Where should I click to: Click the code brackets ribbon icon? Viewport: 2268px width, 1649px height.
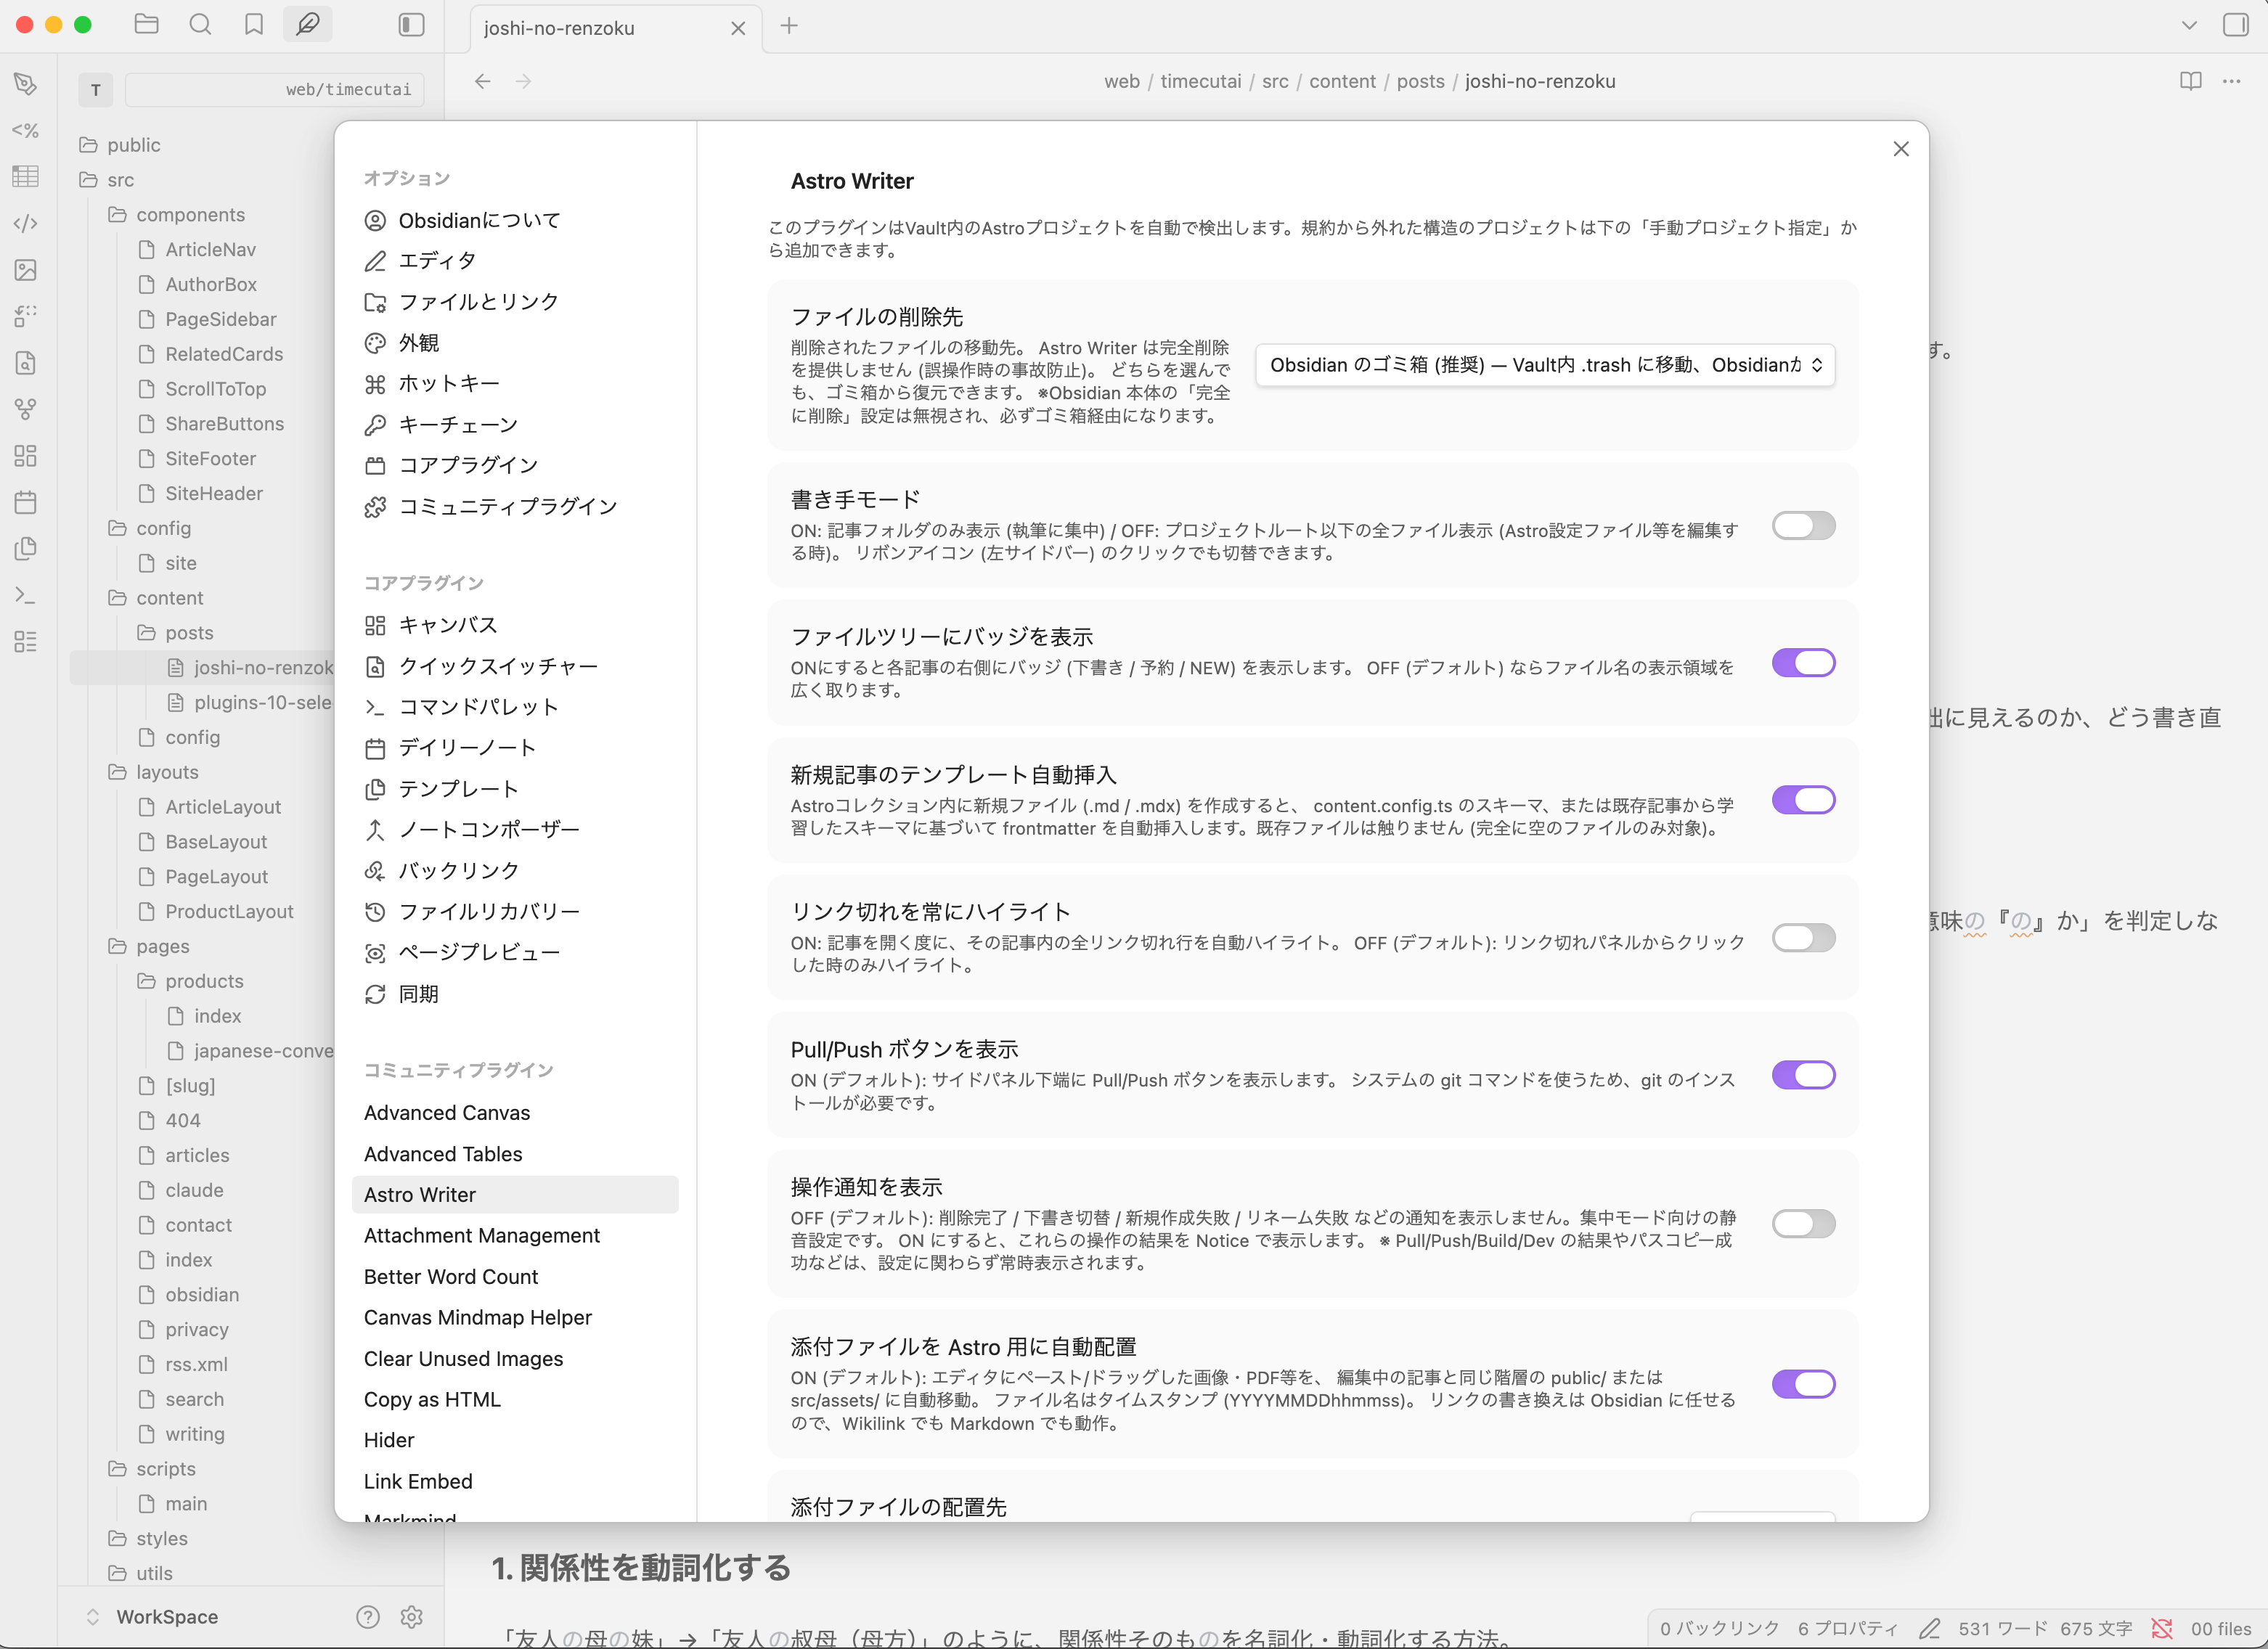tap(26, 223)
